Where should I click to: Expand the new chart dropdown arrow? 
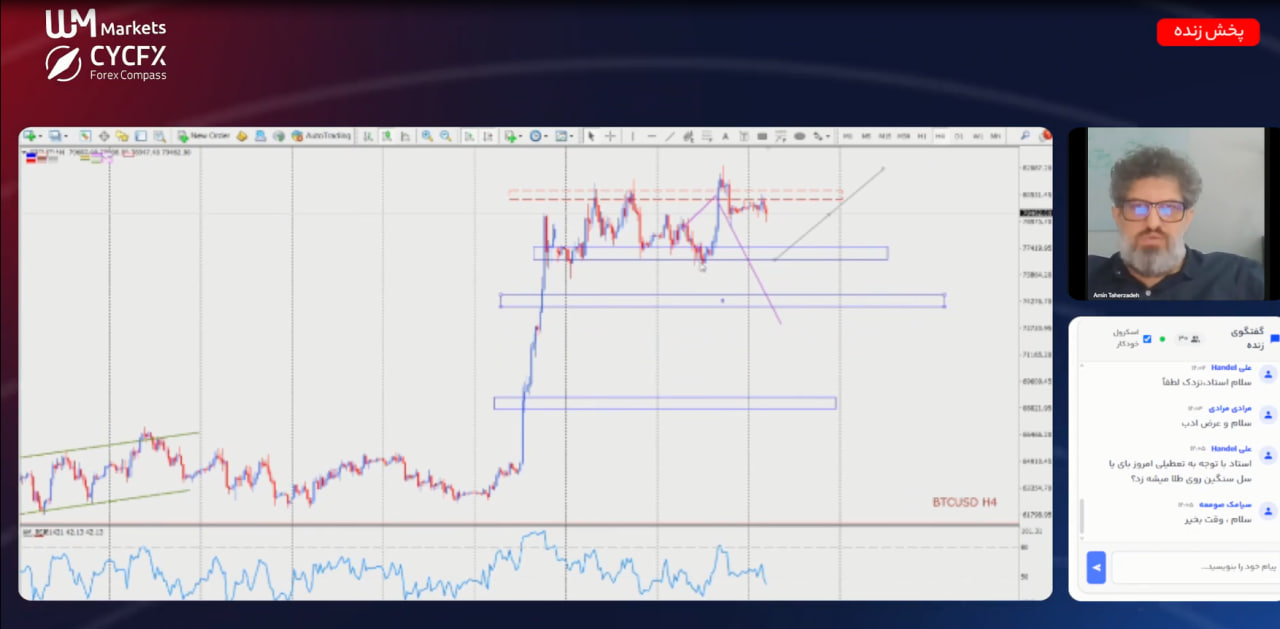[x=40, y=136]
